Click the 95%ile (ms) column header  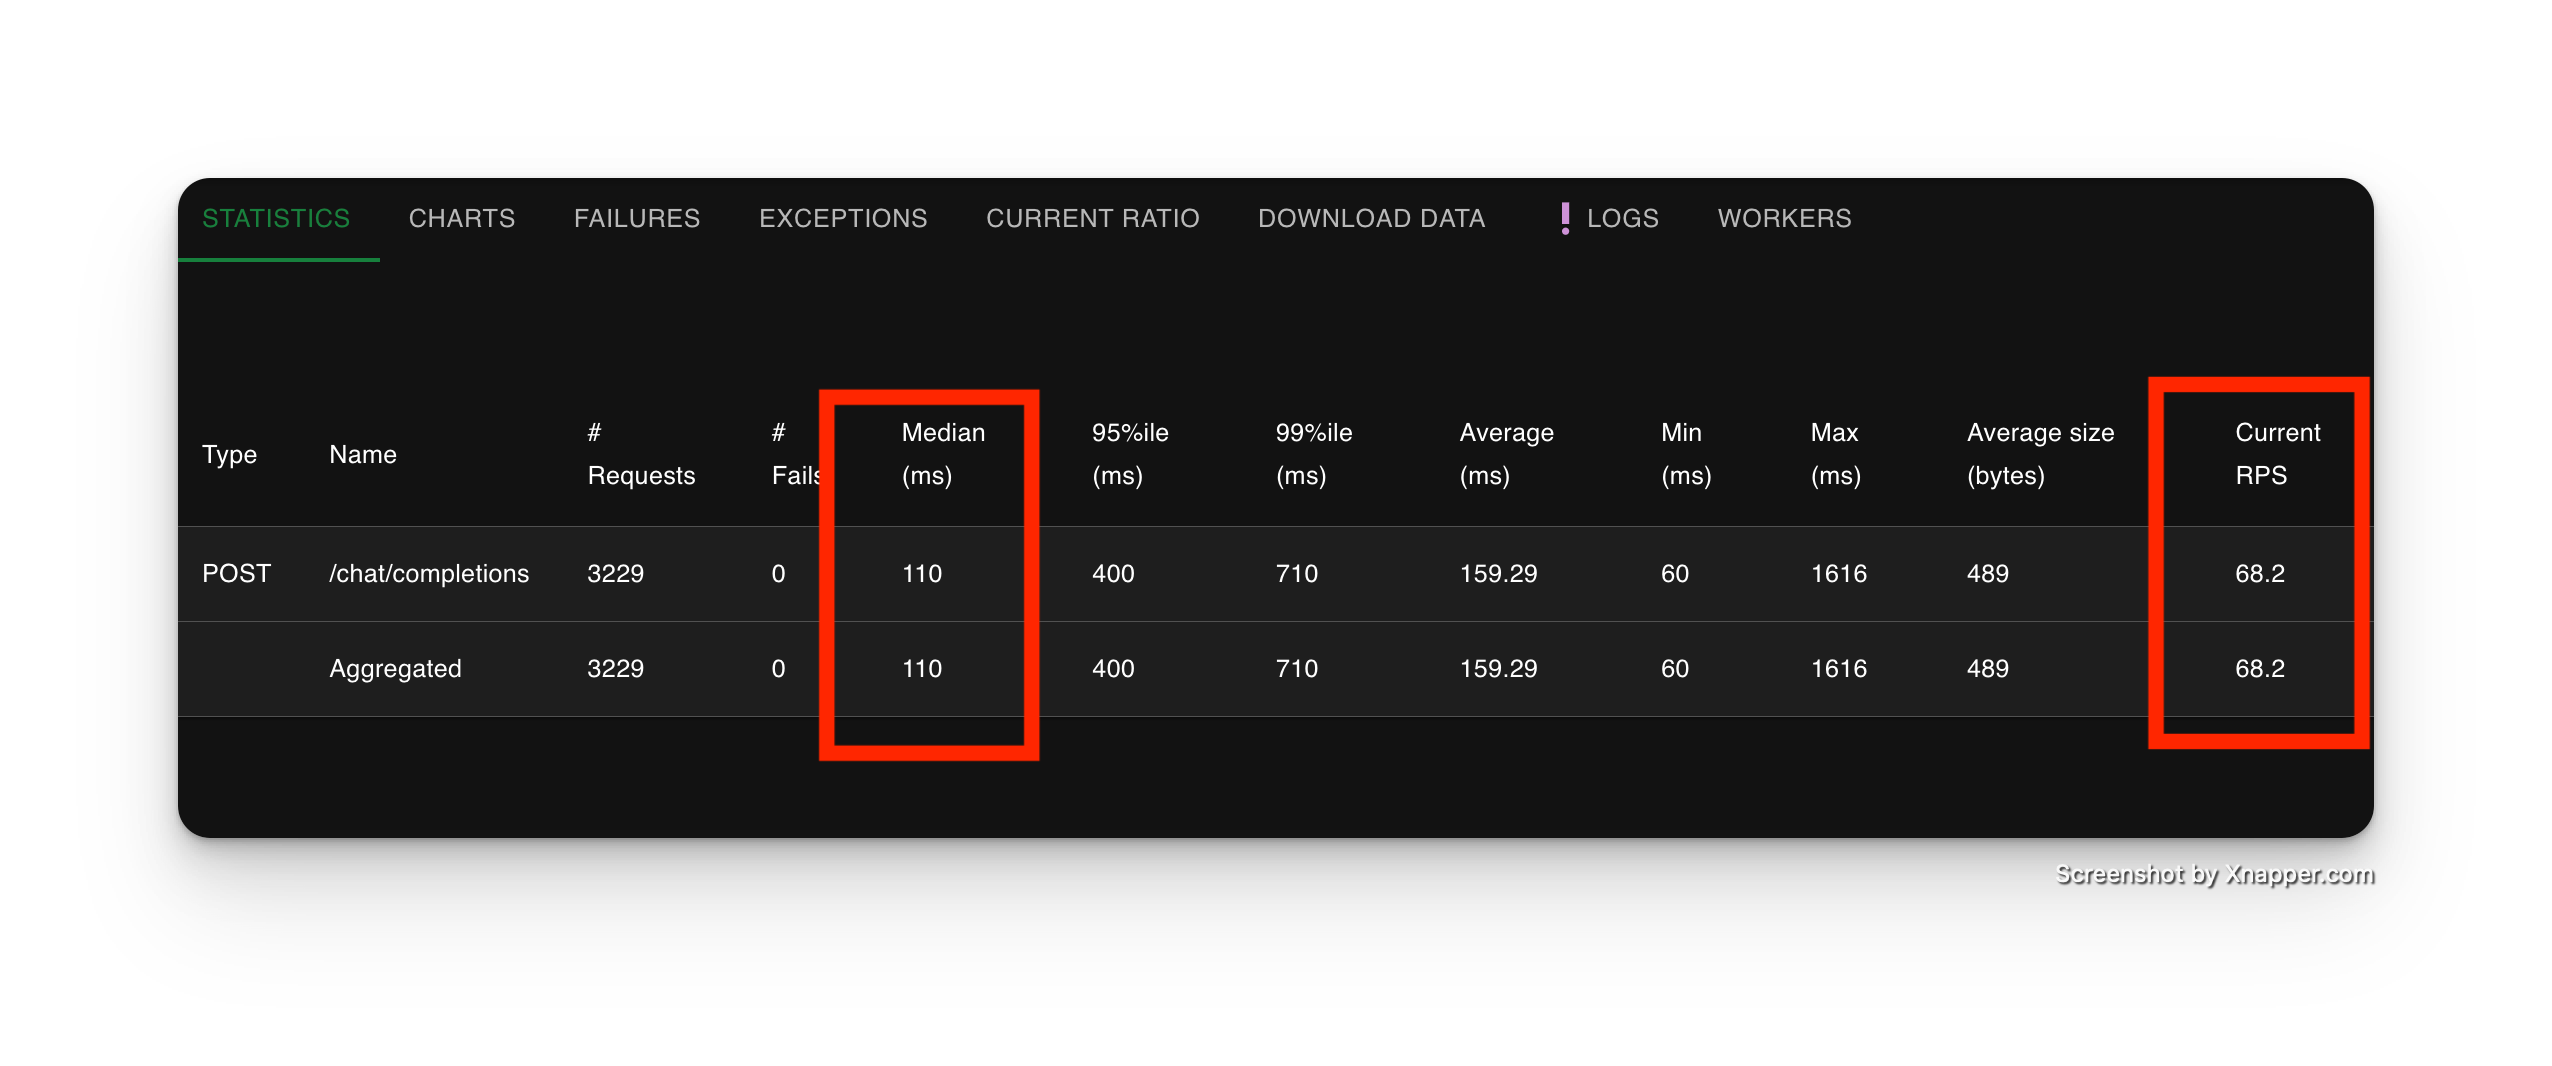click(1129, 454)
